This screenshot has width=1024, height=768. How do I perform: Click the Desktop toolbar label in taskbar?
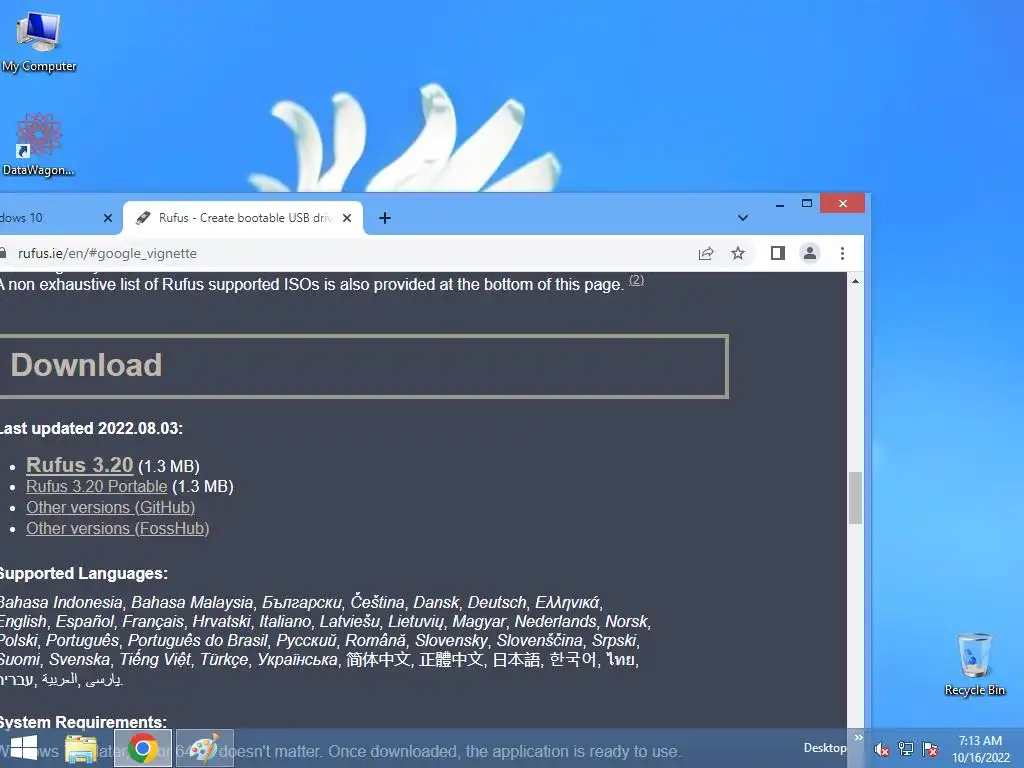(824, 748)
